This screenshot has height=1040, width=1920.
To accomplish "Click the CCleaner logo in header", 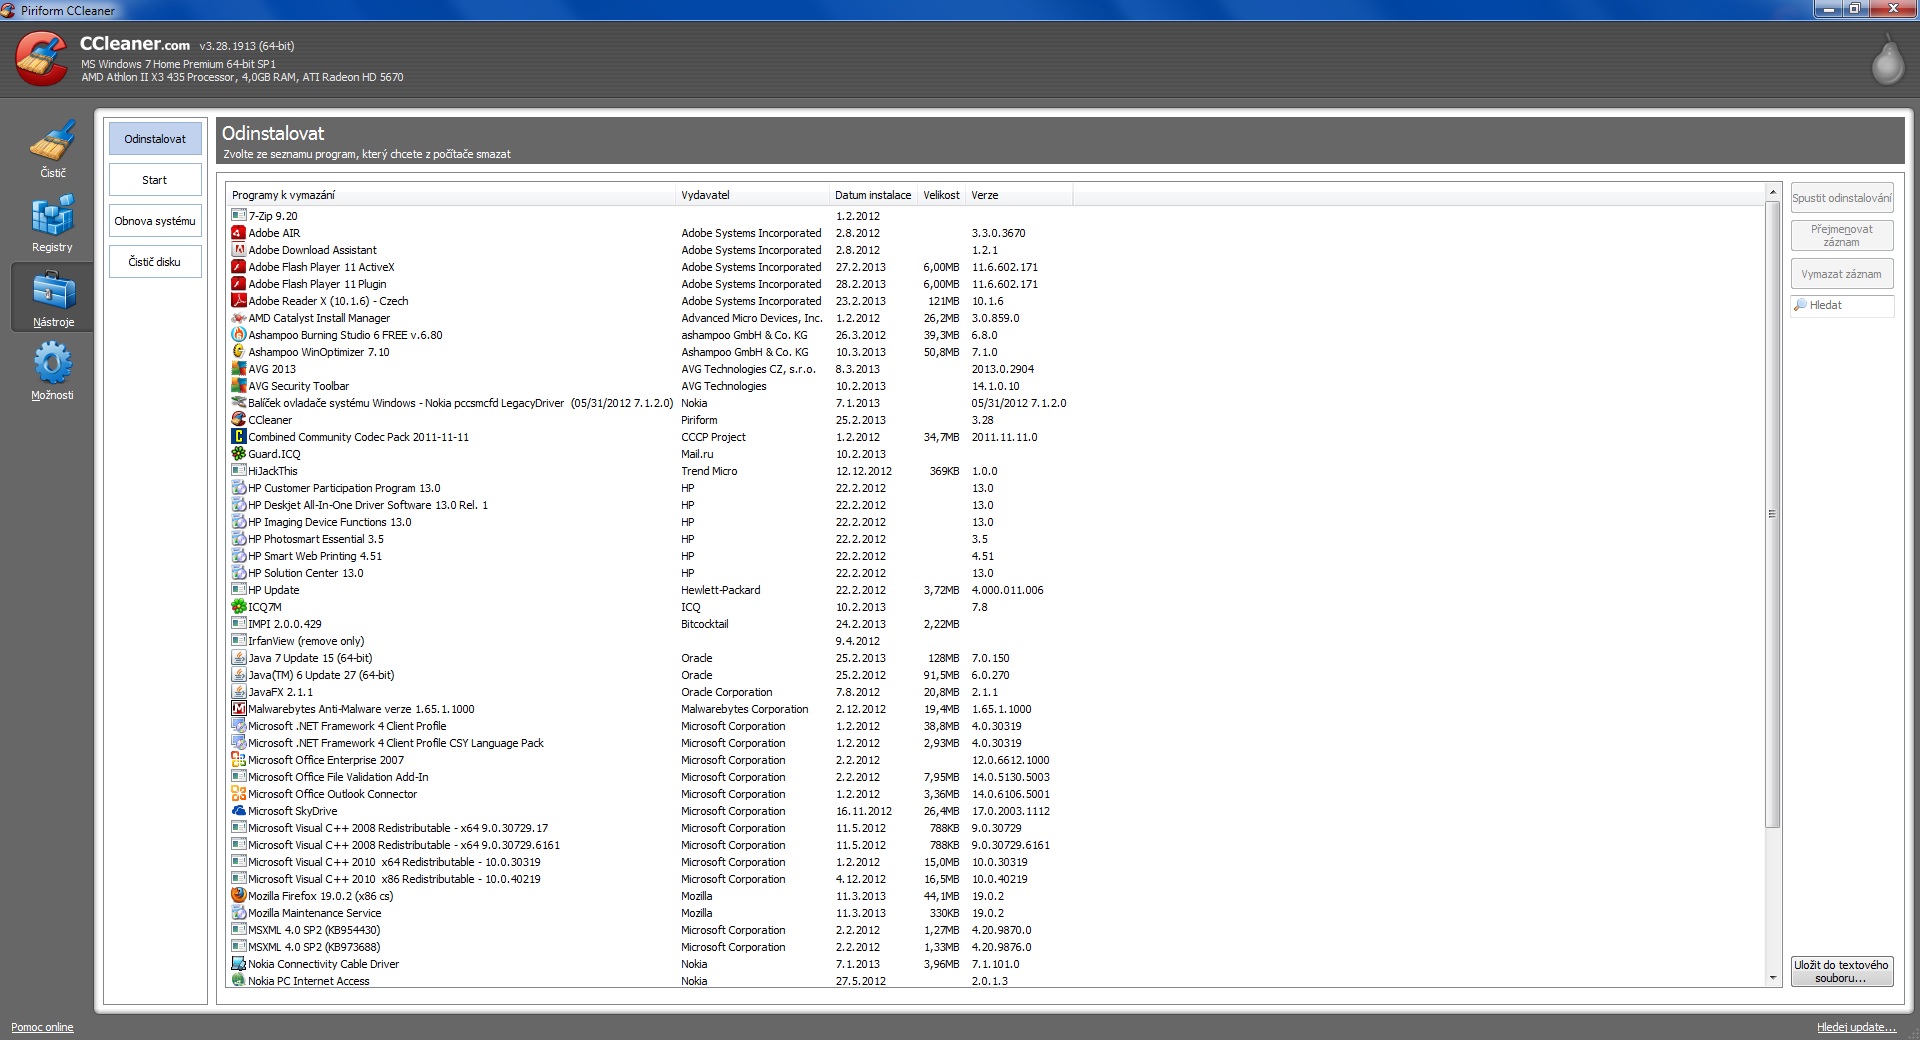I will [42, 59].
